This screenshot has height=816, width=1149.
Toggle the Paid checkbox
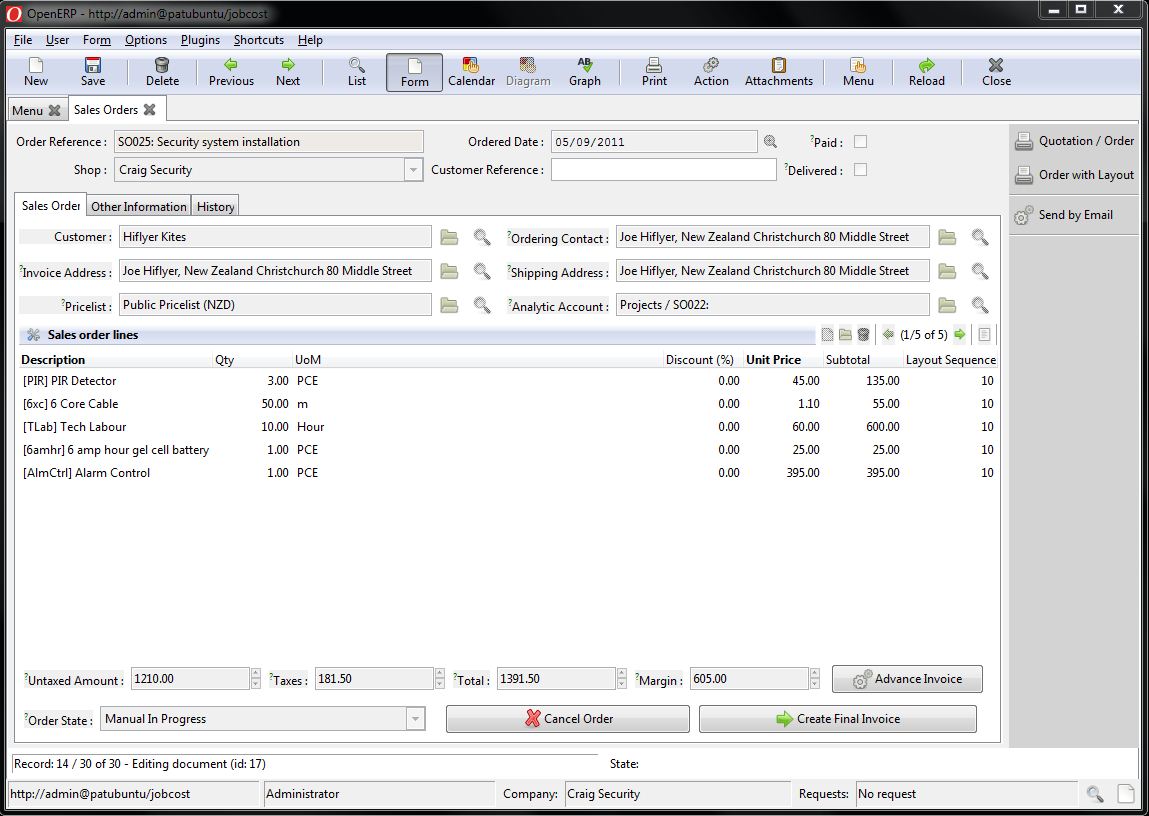coord(860,142)
